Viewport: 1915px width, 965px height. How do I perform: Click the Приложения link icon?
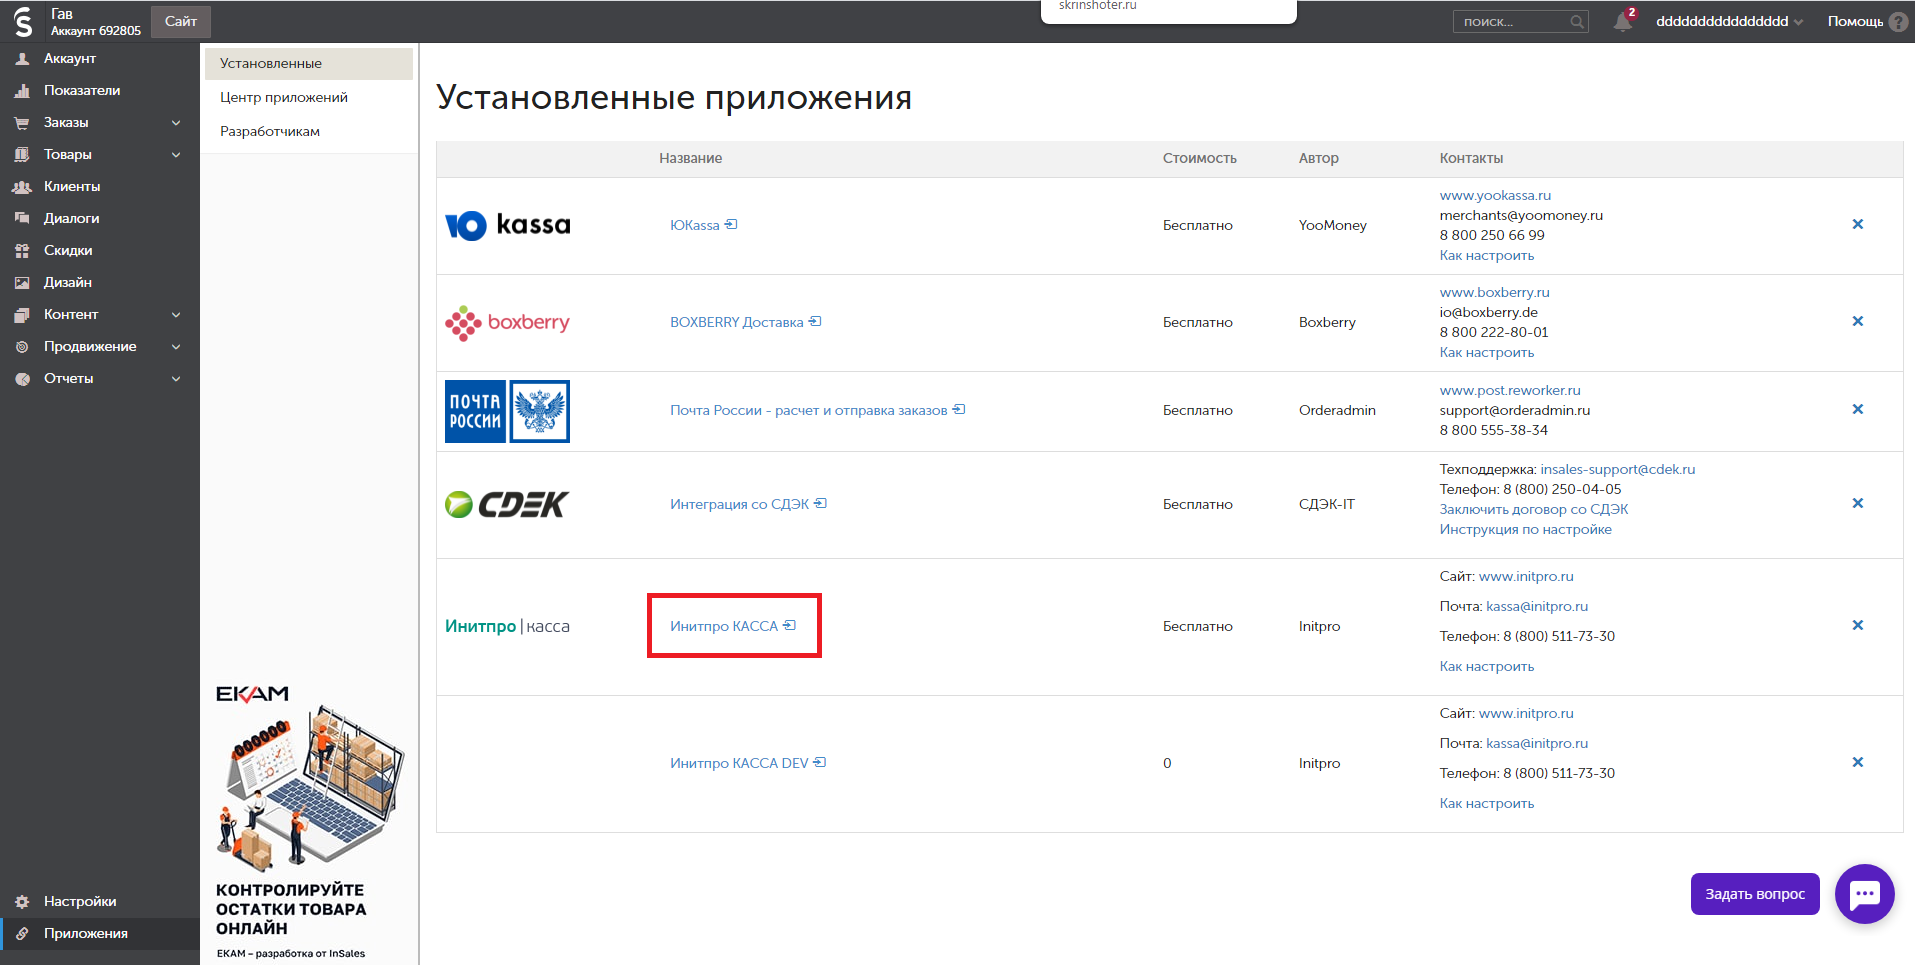pyautogui.click(x=22, y=934)
